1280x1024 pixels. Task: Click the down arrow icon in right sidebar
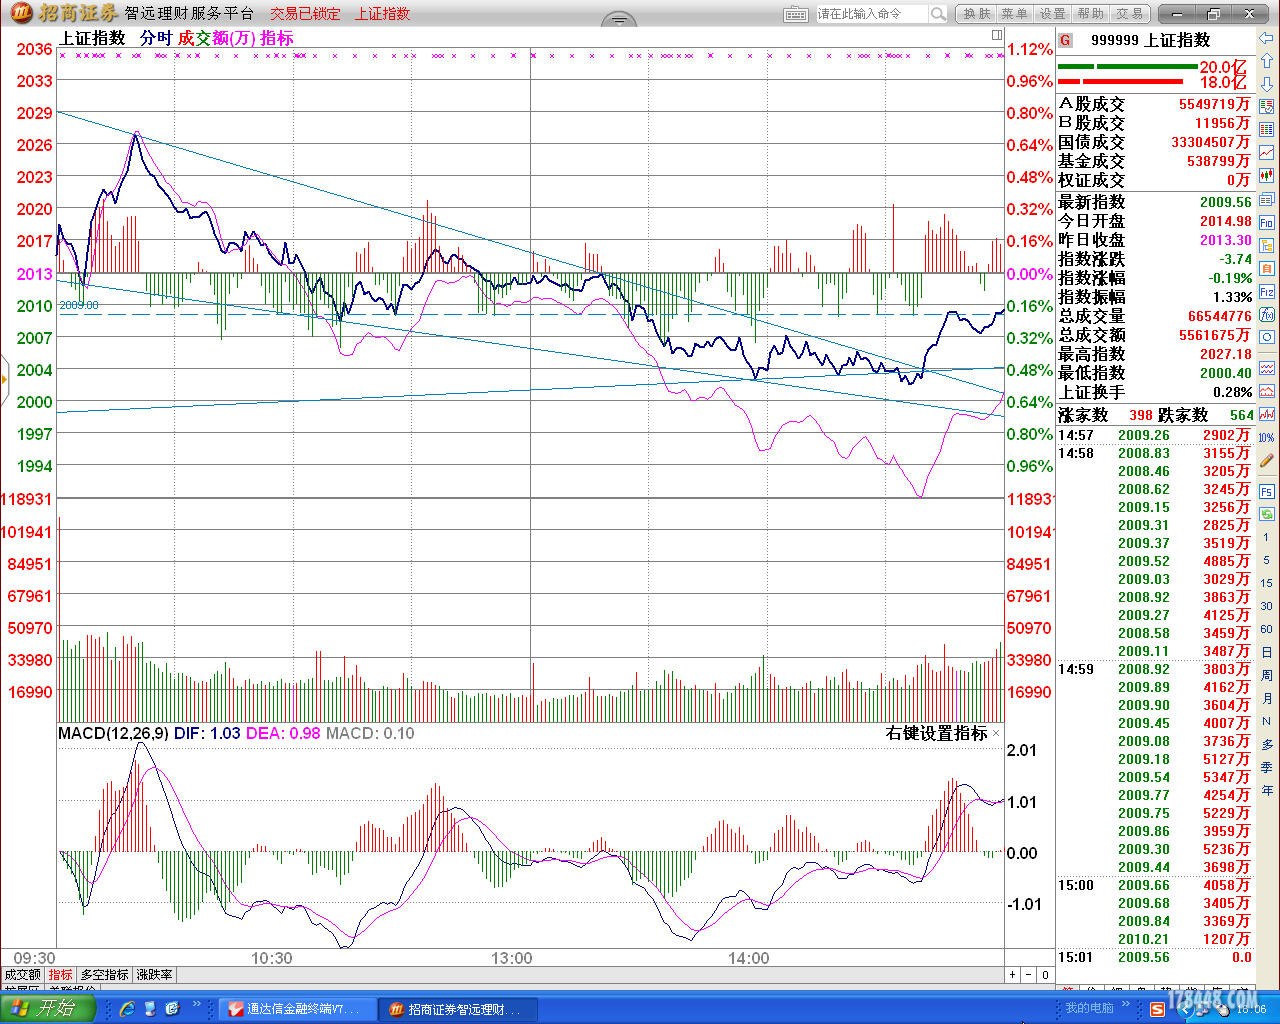[x=1267, y=84]
